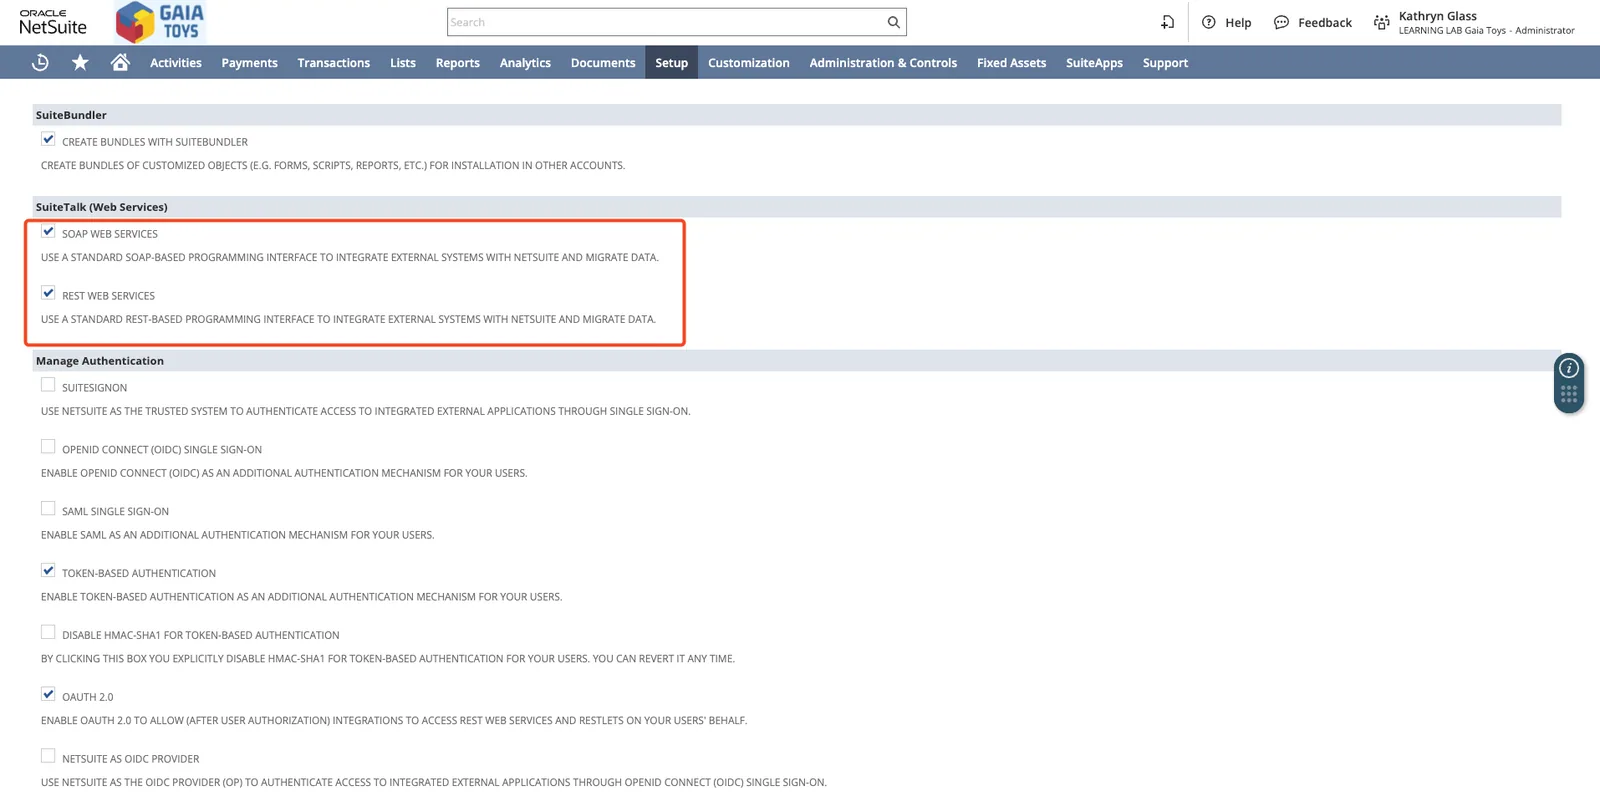Open the Documents menu

coord(603,62)
